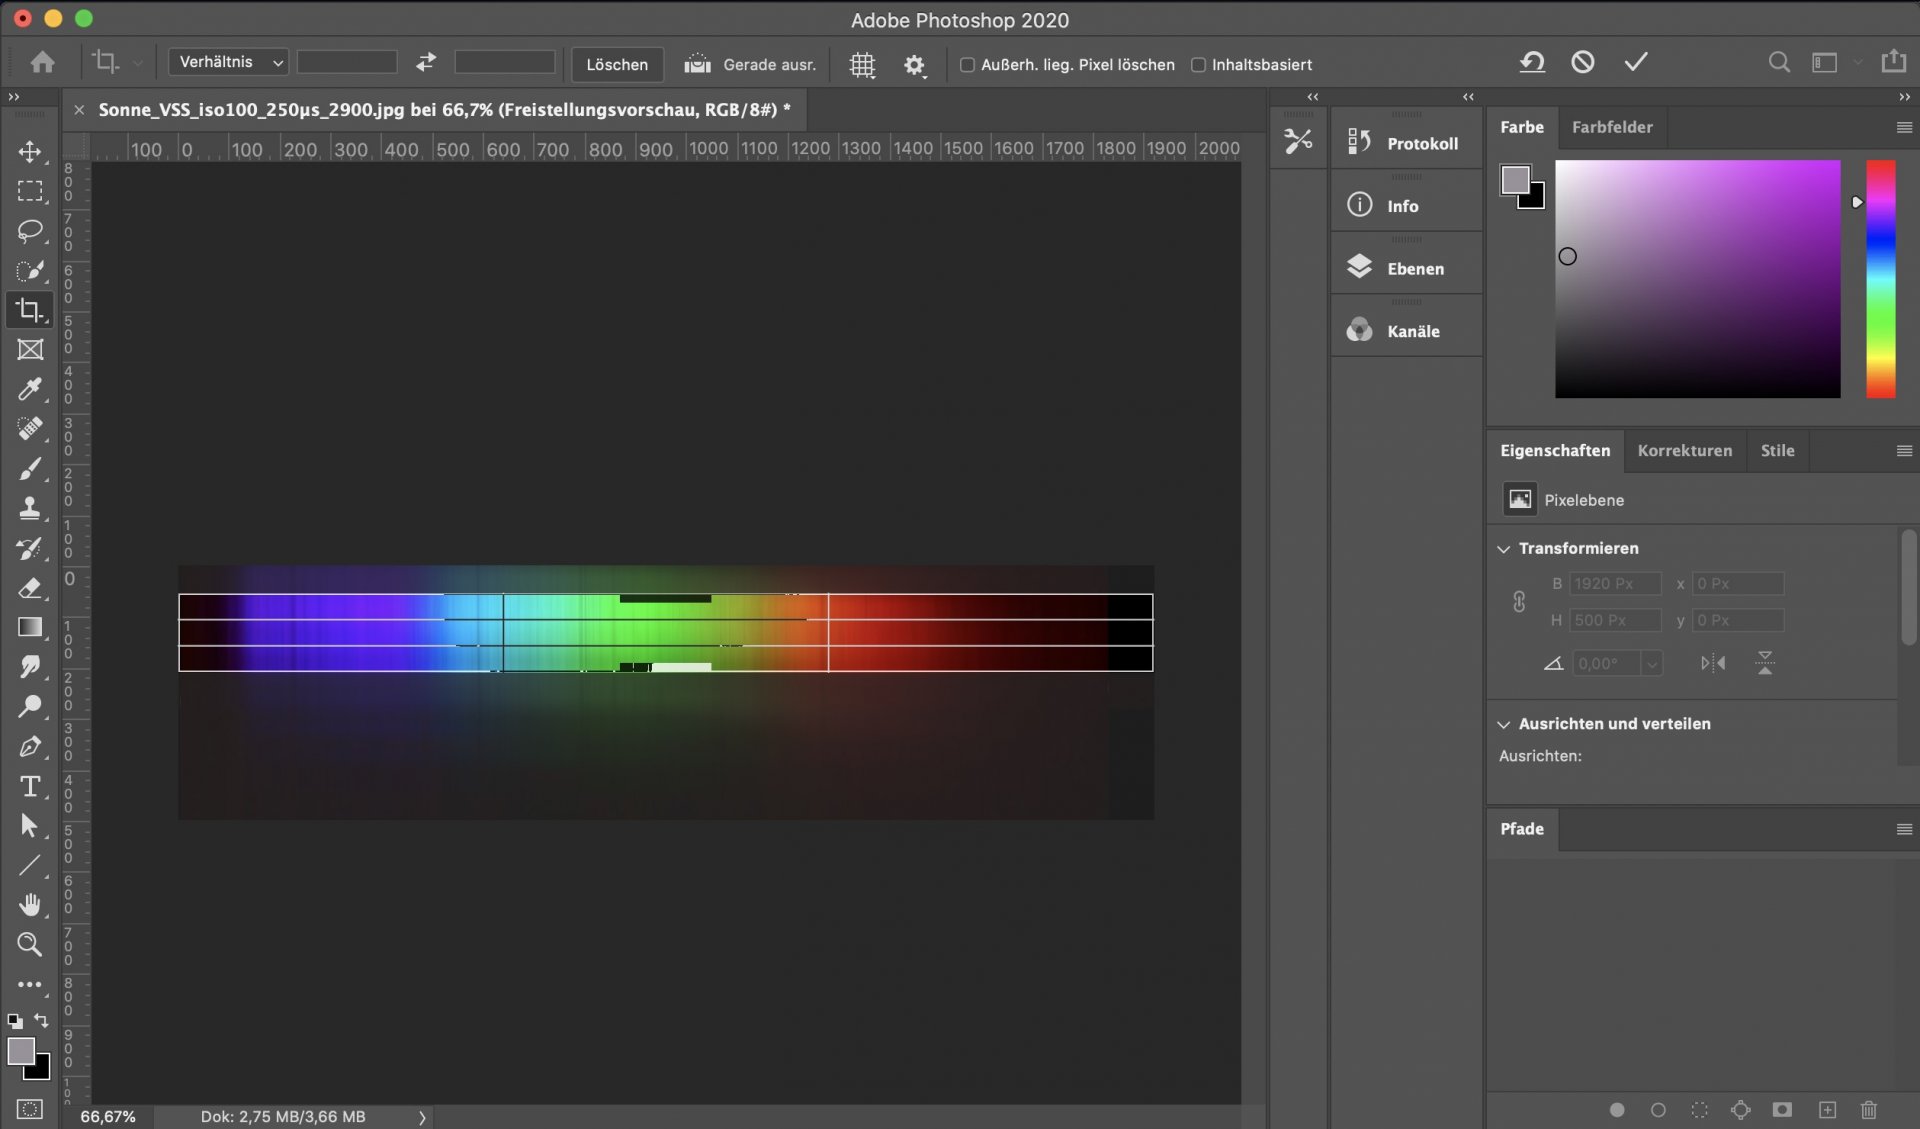Select the Line tool
This screenshot has width=1920, height=1129.
click(x=30, y=865)
